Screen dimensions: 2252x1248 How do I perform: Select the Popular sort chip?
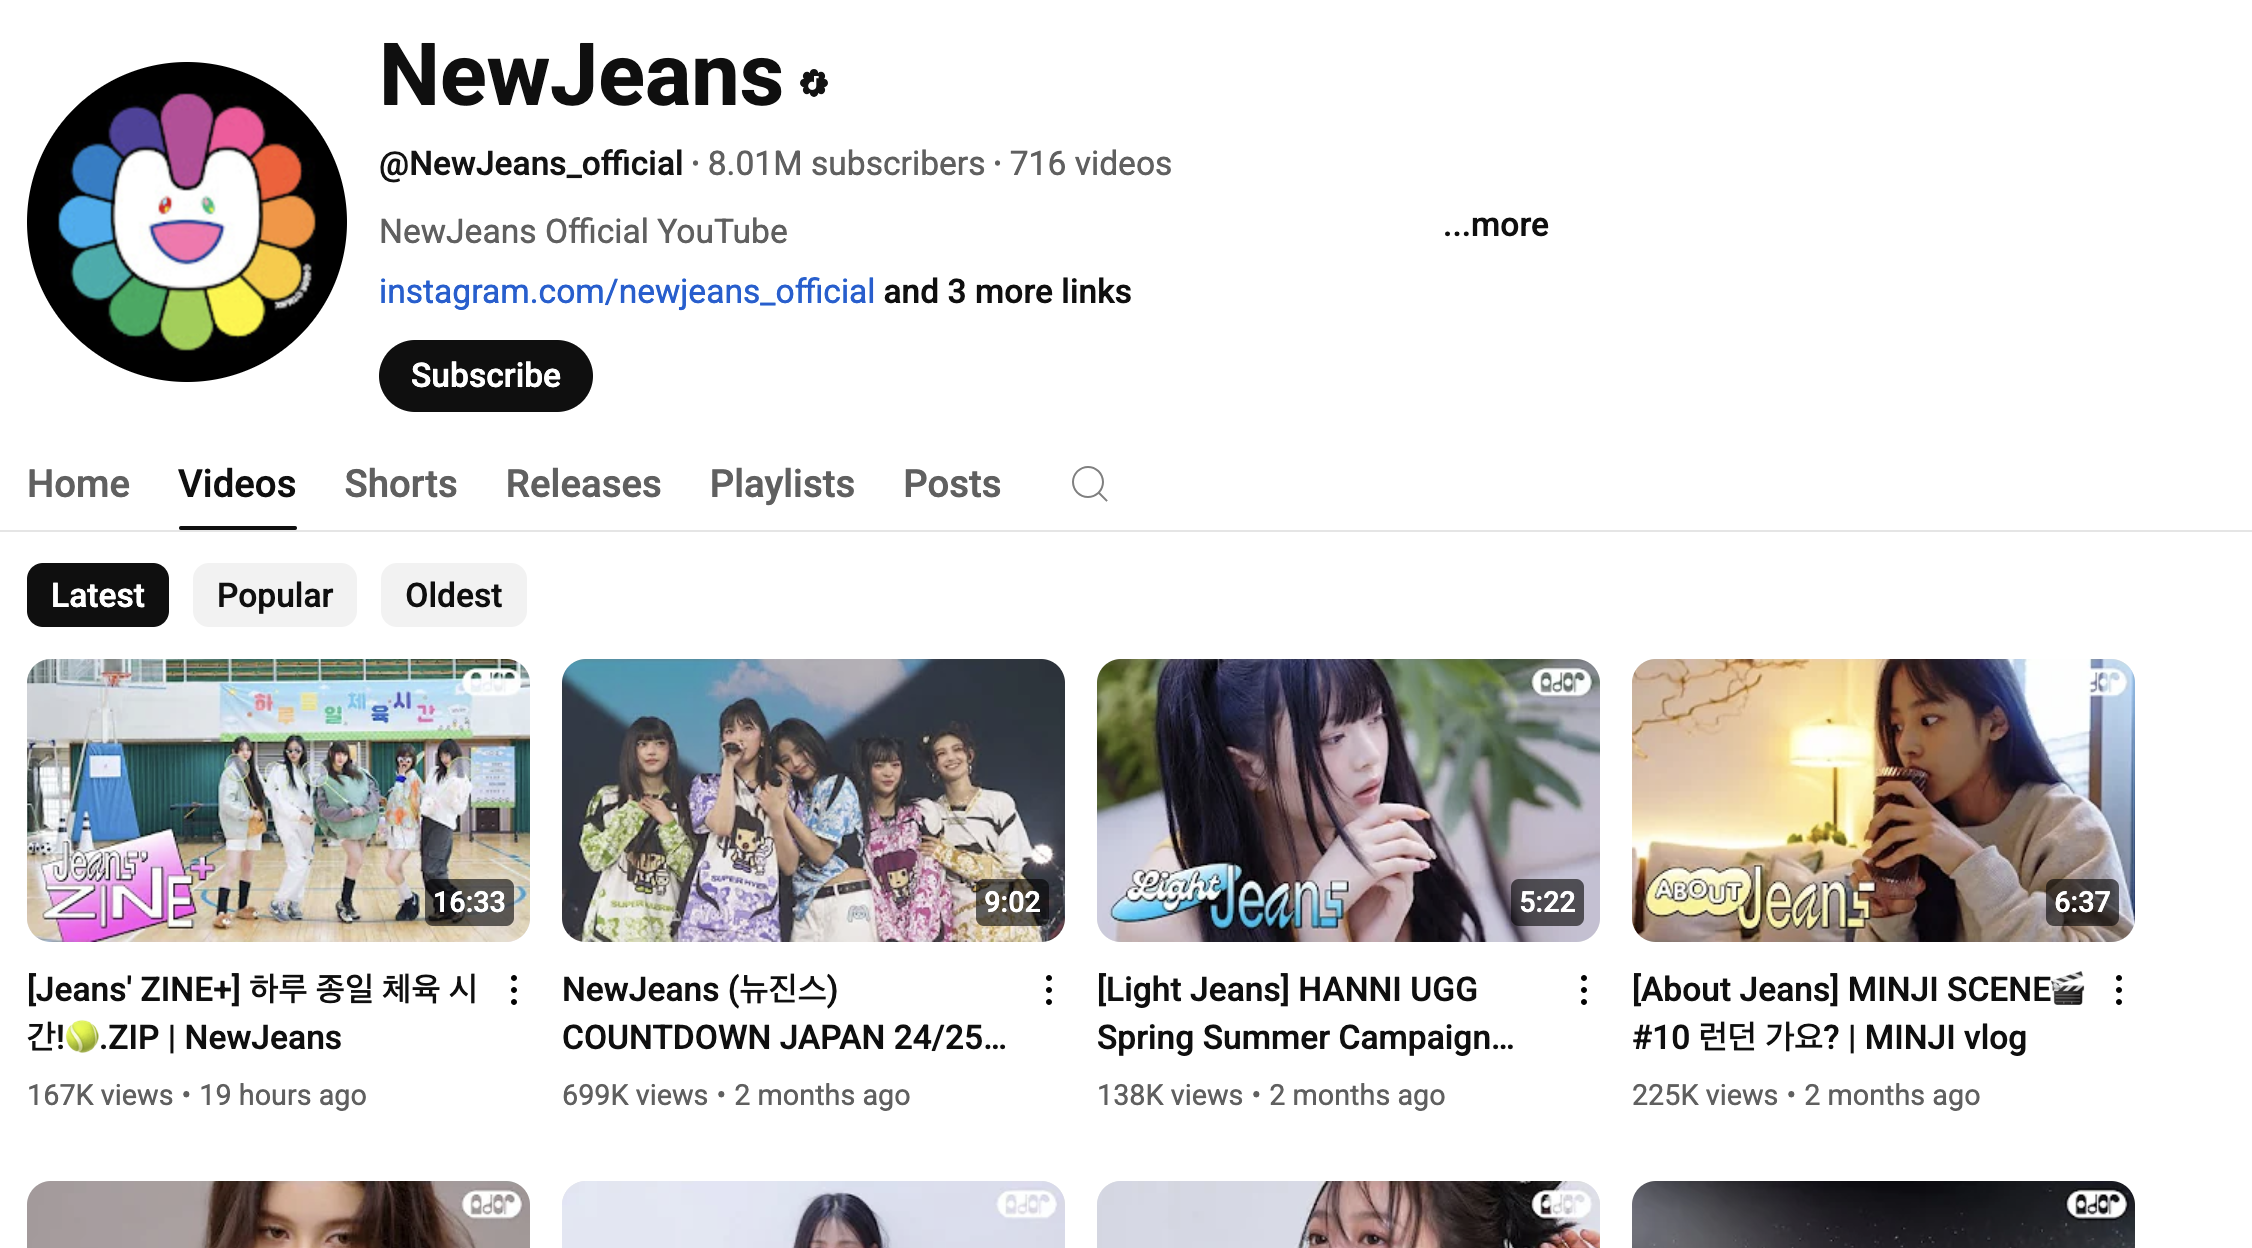tap(275, 595)
